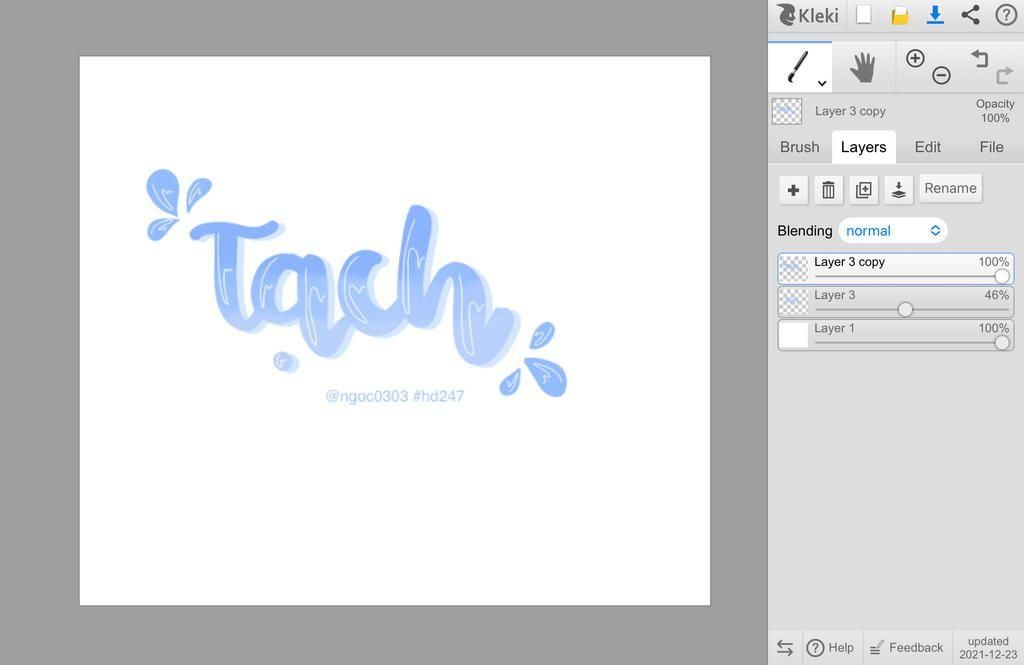Select the Layer 1 thumbnail

coord(794,335)
